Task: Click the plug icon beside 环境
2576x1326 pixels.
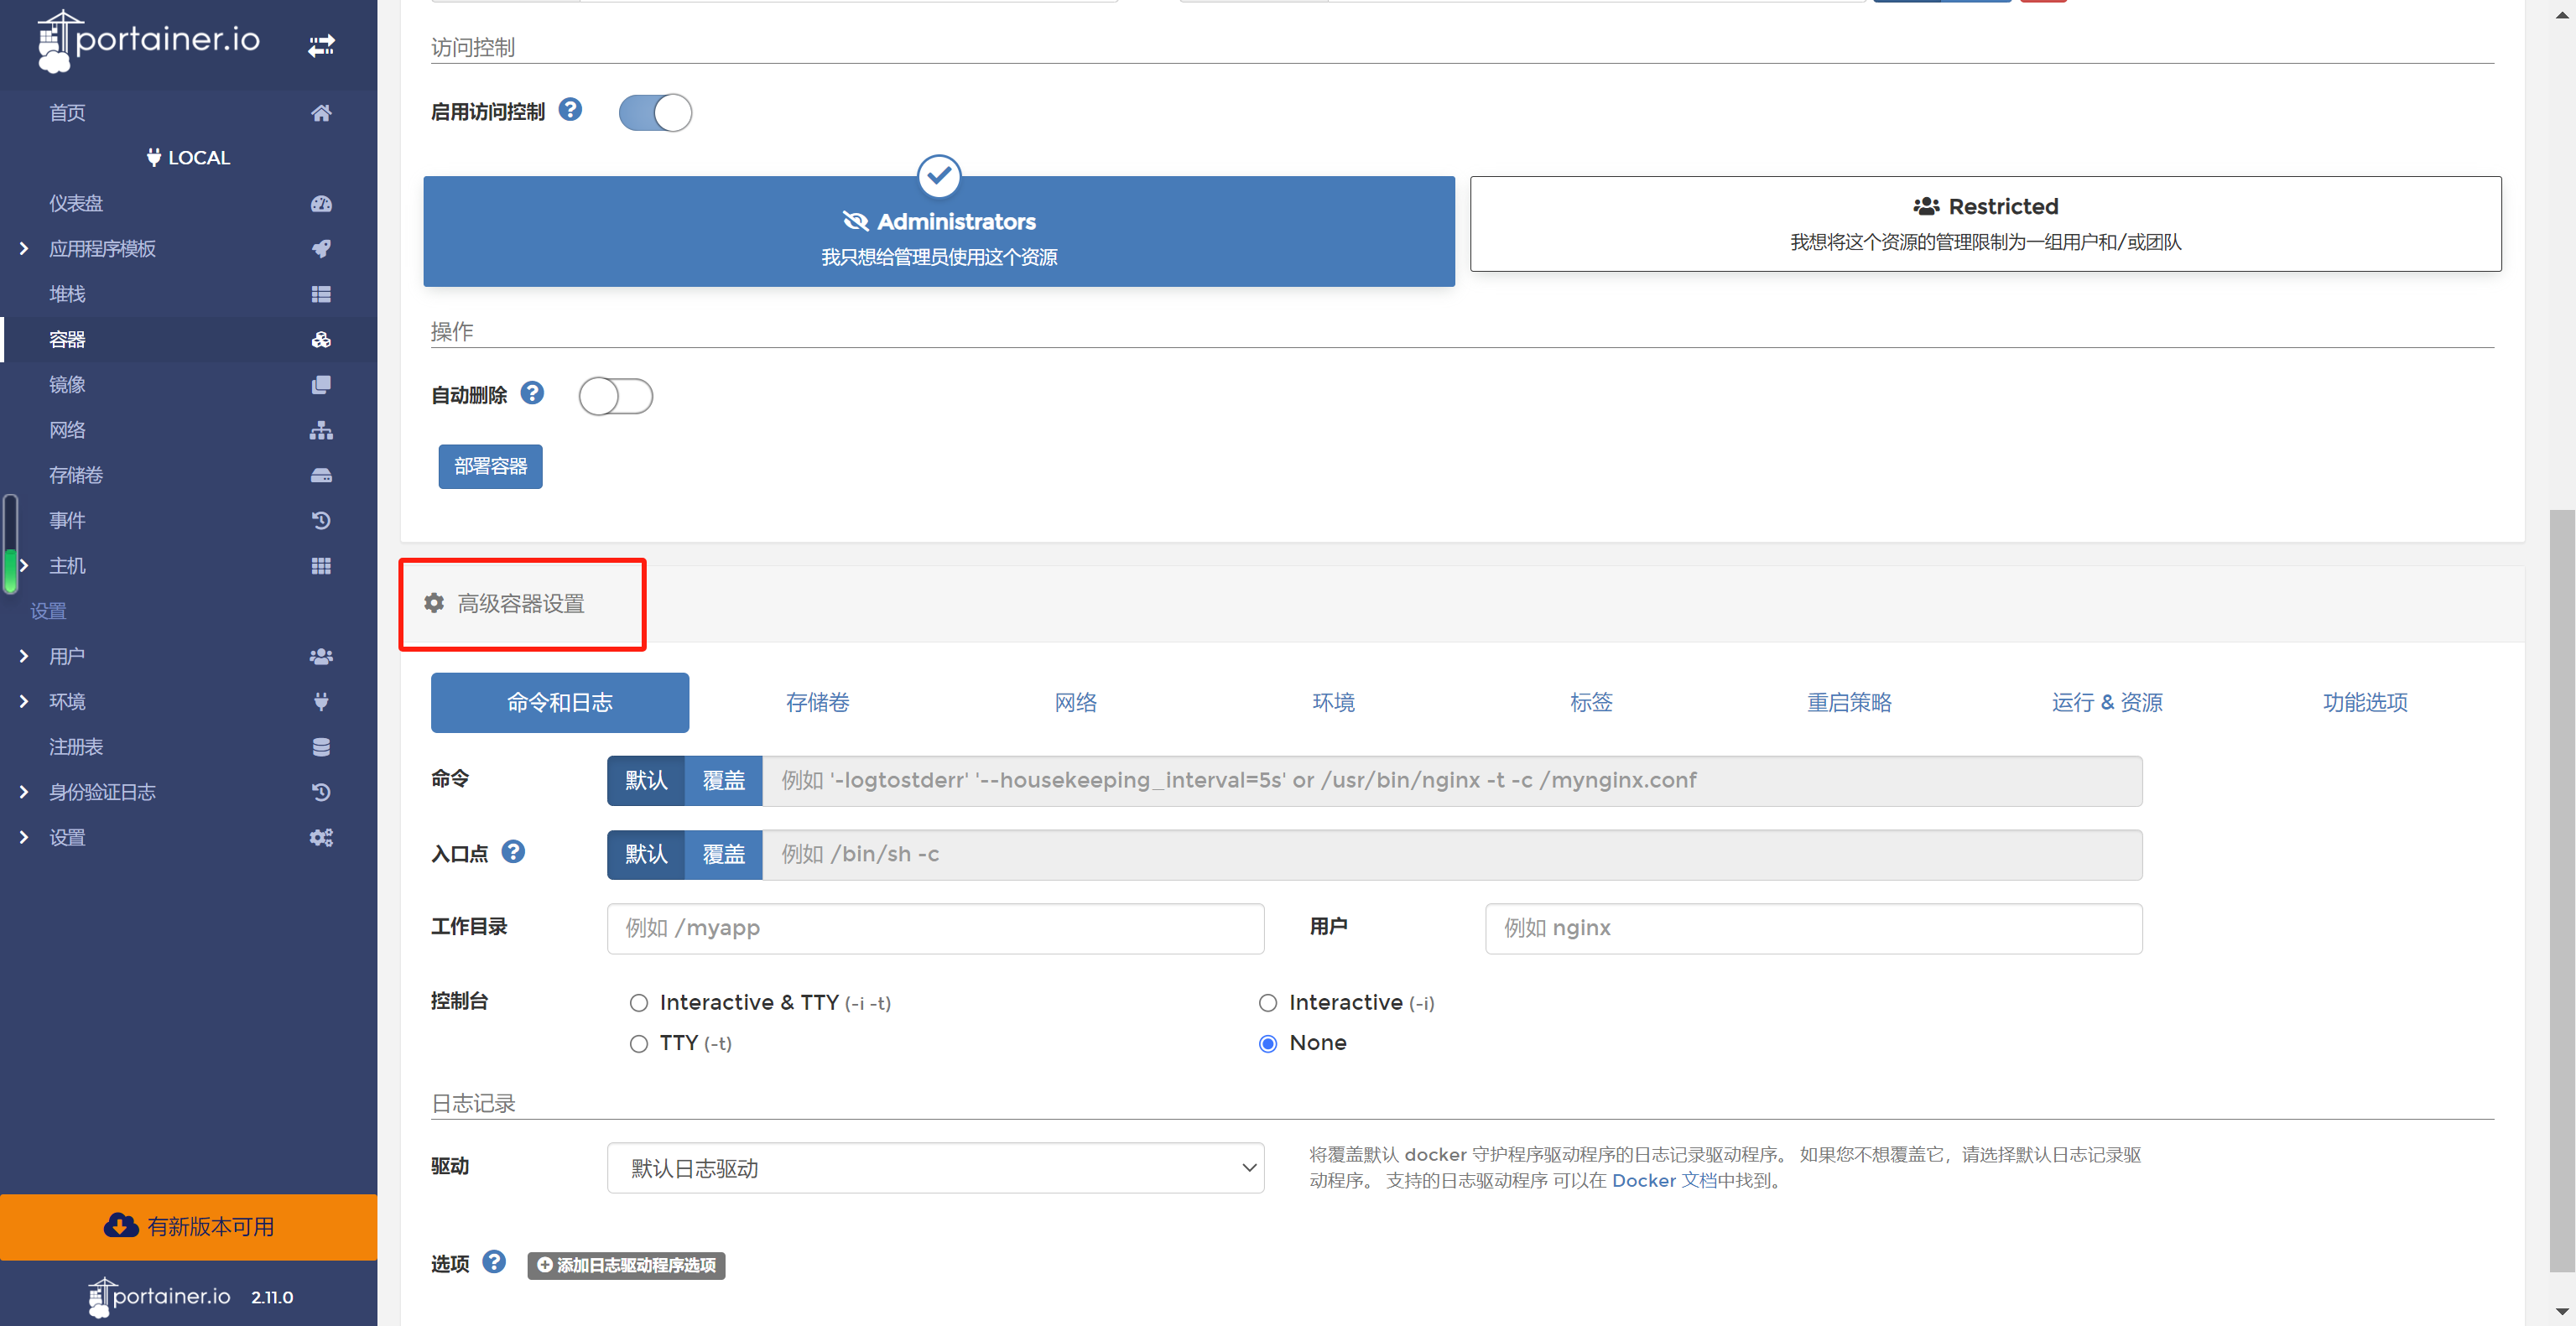Action: 321,702
